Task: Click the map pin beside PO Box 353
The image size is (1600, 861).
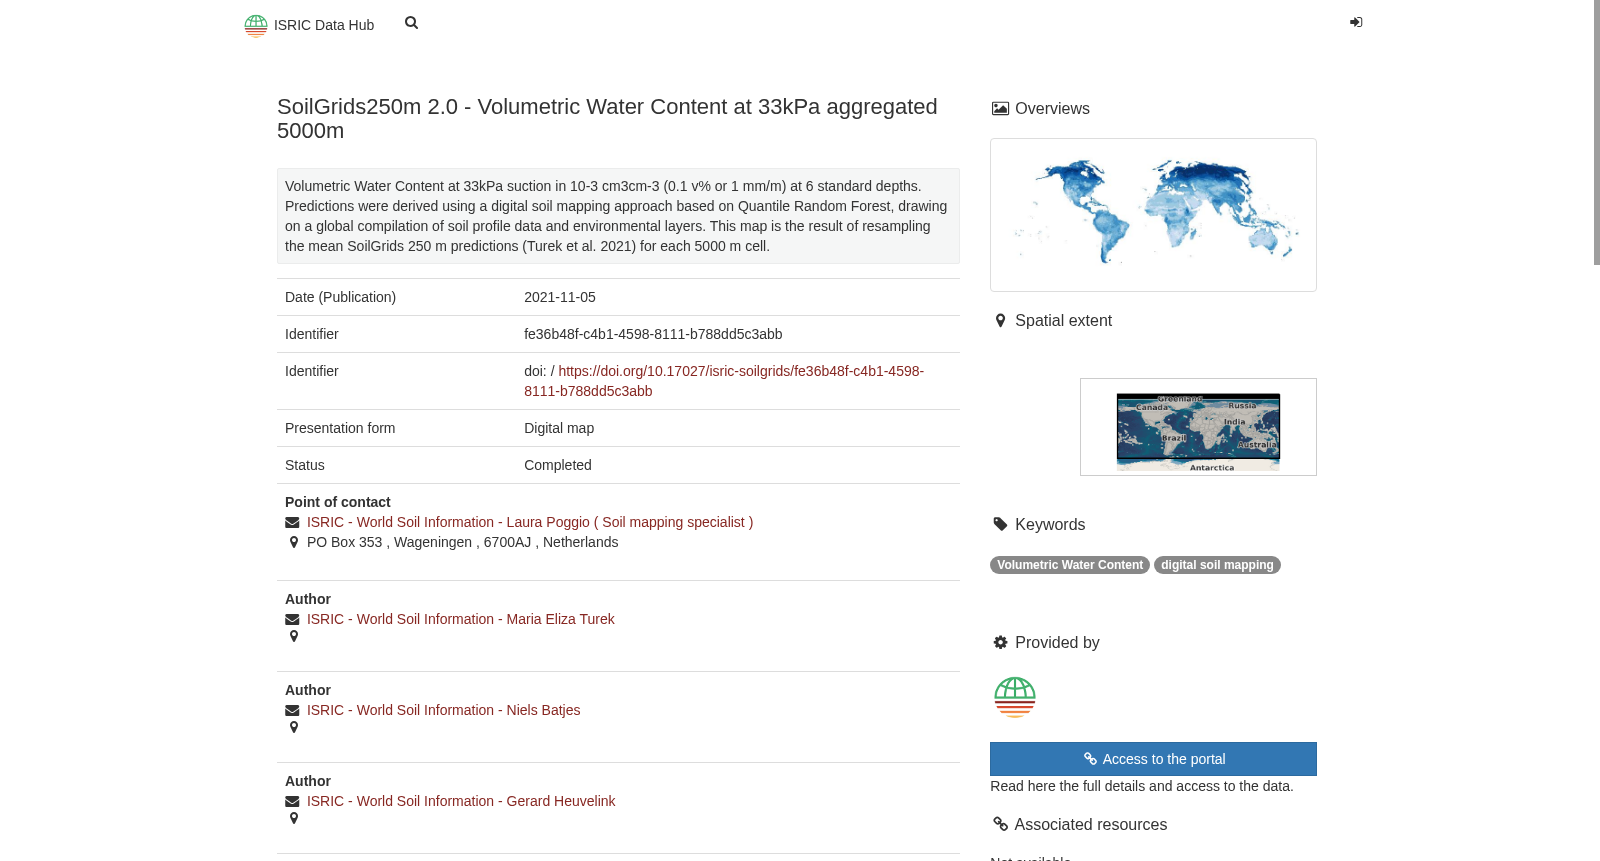Action: 294,542
